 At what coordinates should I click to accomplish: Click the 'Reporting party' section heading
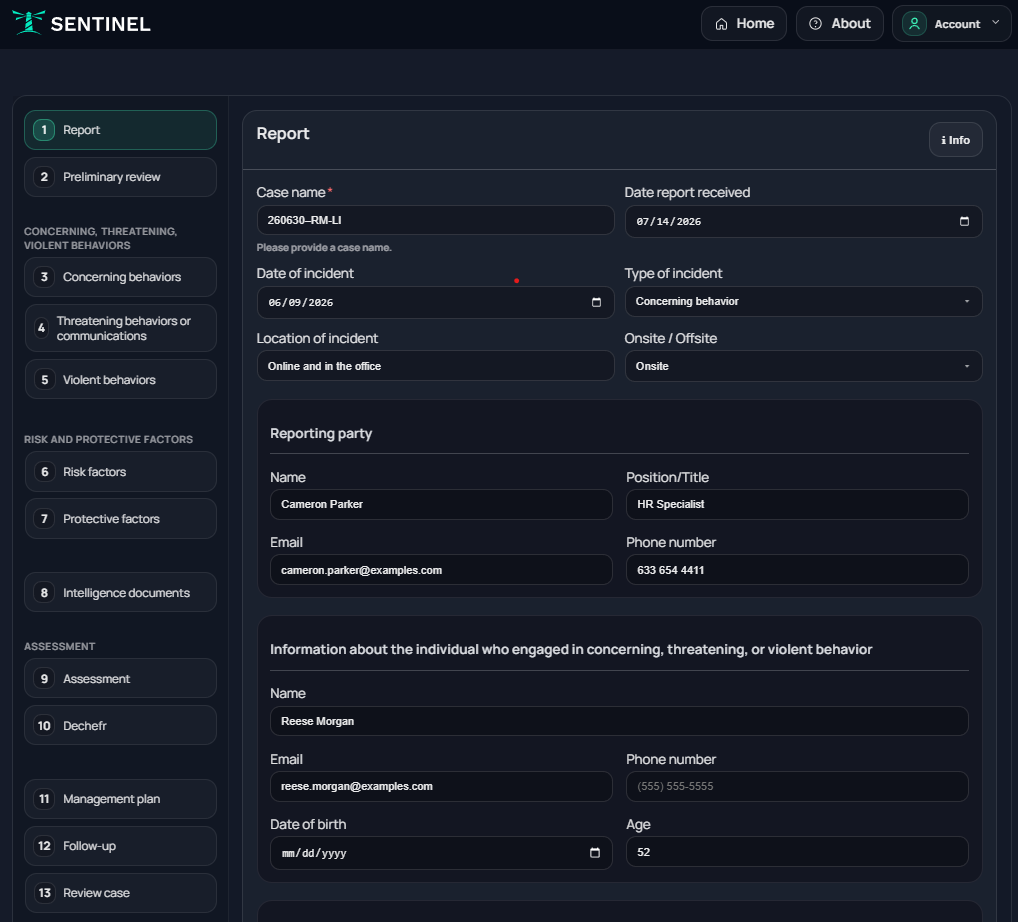[x=321, y=433]
